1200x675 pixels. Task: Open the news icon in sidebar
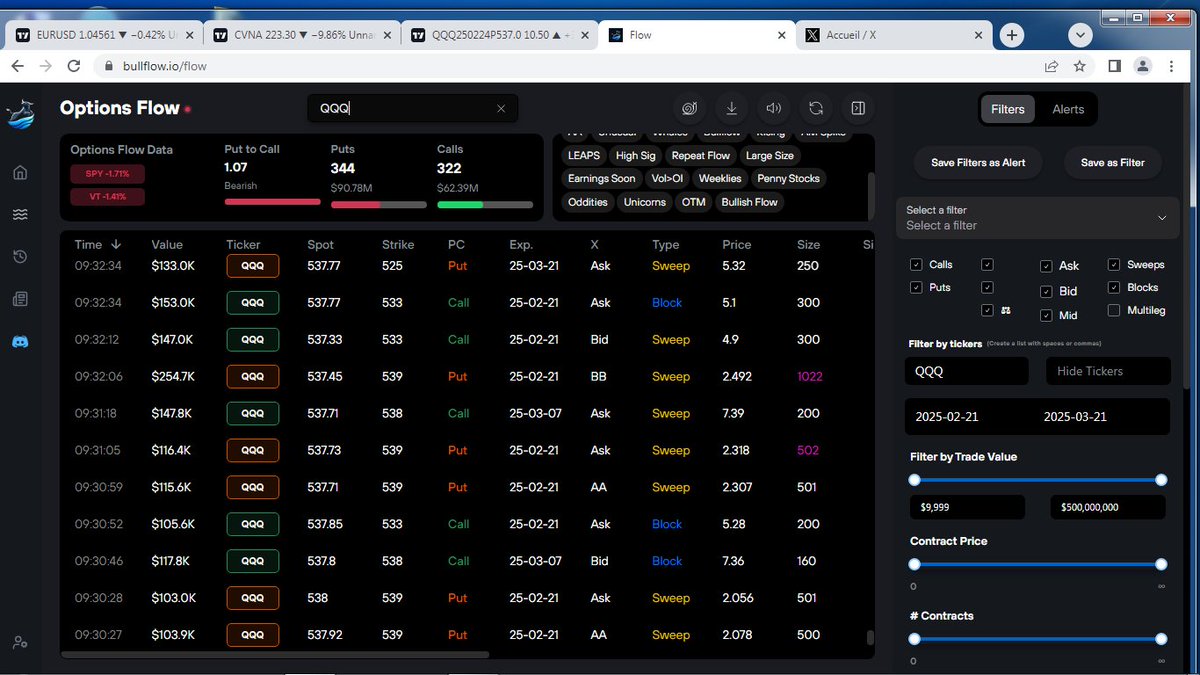[x=20, y=299]
